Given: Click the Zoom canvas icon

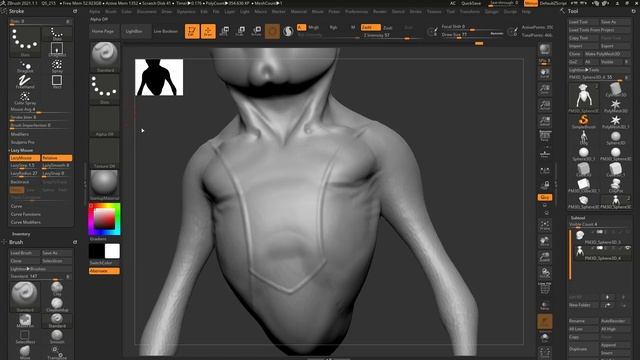Looking at the screenshot, I should click(545, 89).
